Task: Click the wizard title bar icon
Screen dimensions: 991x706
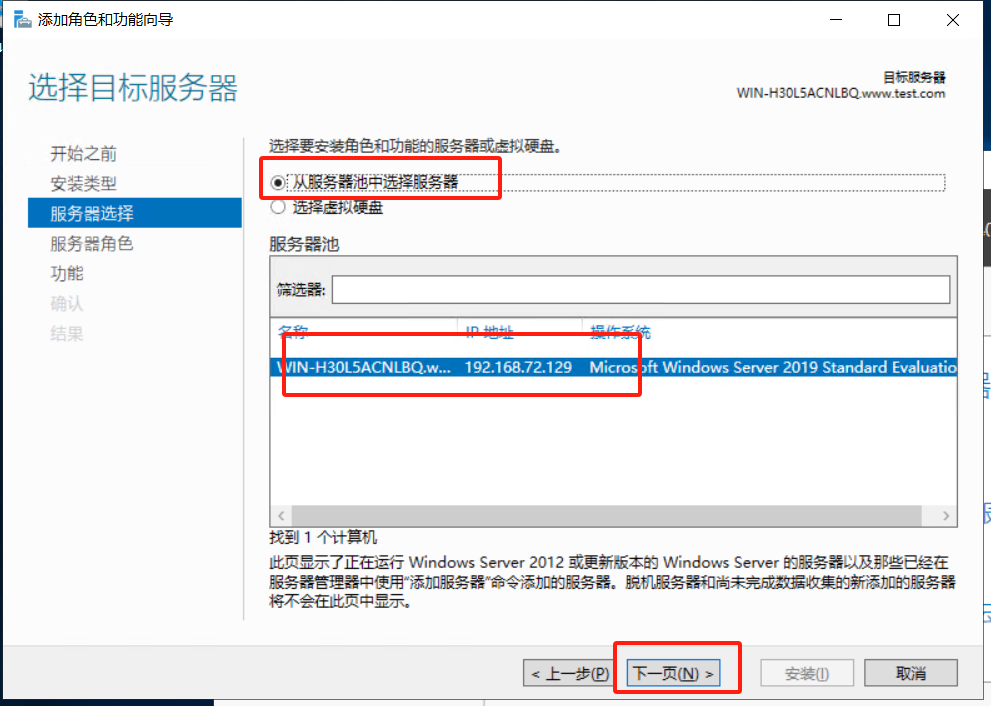Action: click(22, 20)
